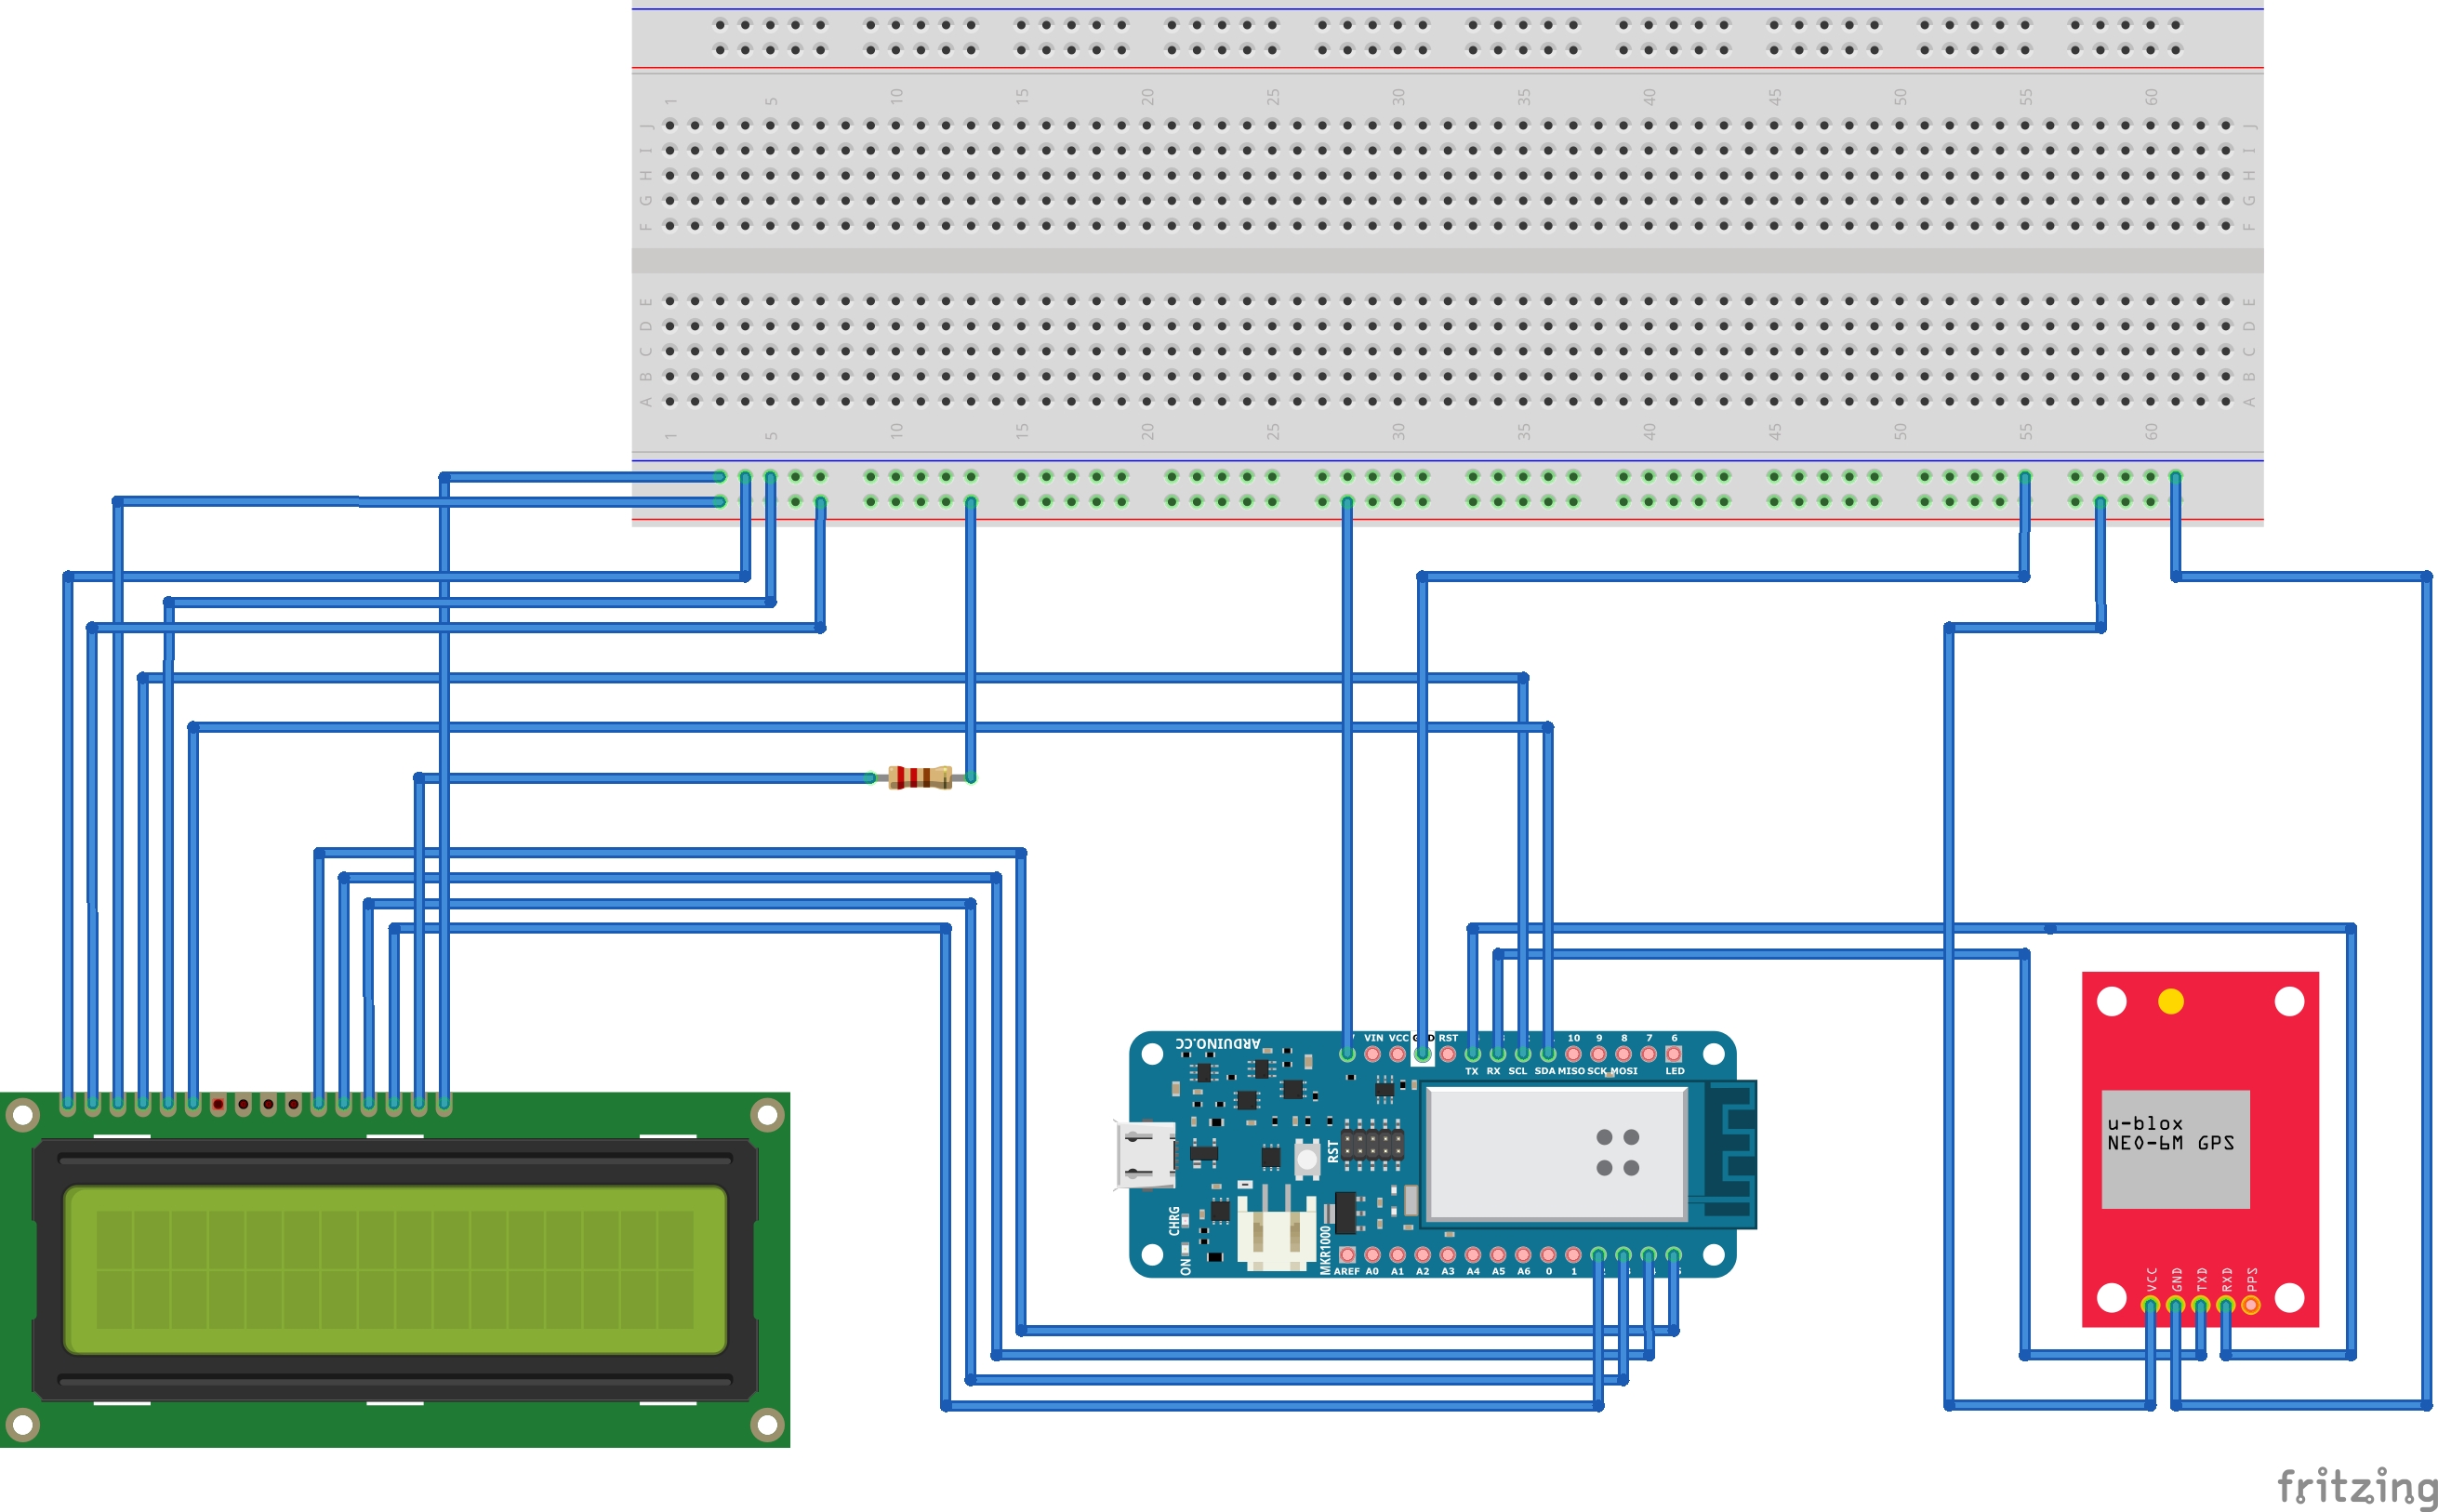The image size is (2438, 1512).
Task: Click the PPS pin on GPS module
Action: click(2250, 1305)
